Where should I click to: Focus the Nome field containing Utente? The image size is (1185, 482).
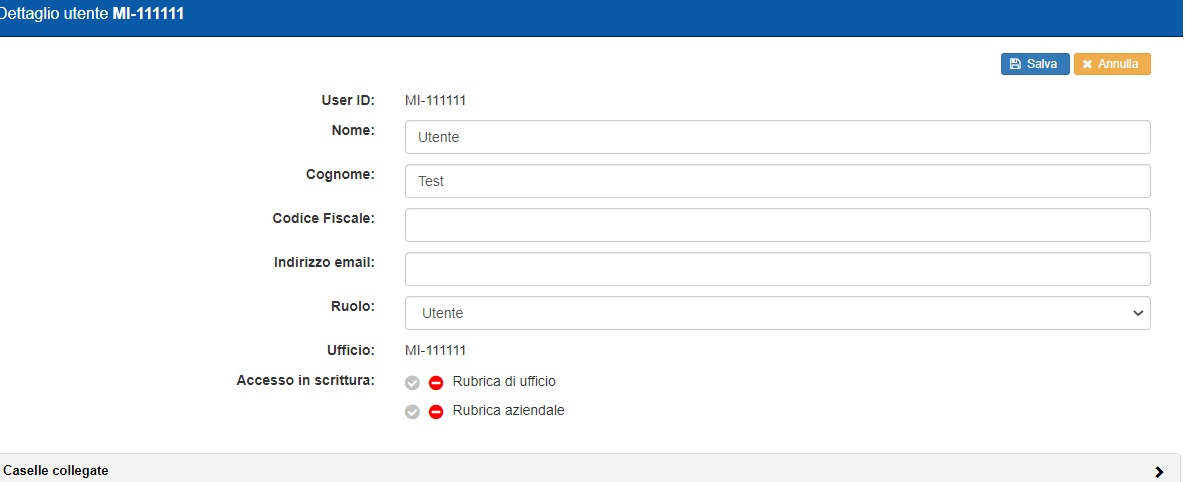click(776, 137)
